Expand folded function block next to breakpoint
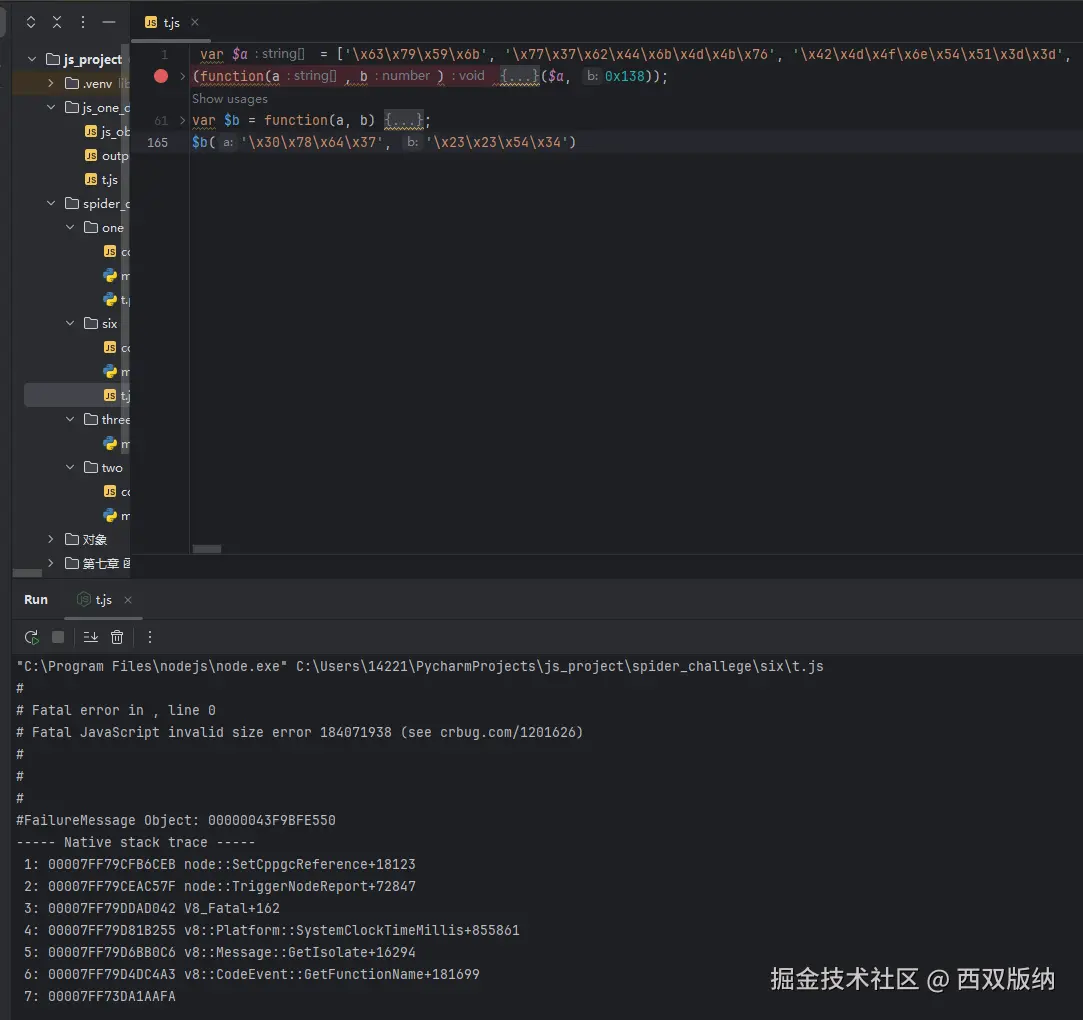This screenshot has height=1020, width=1083. 182,76
